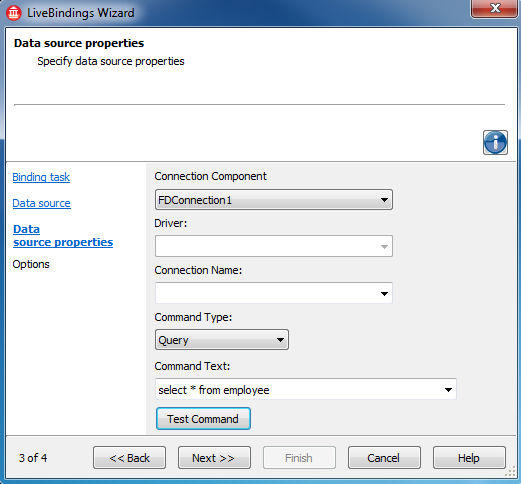
Task: Click the Options step label
Action: [31, 264]
